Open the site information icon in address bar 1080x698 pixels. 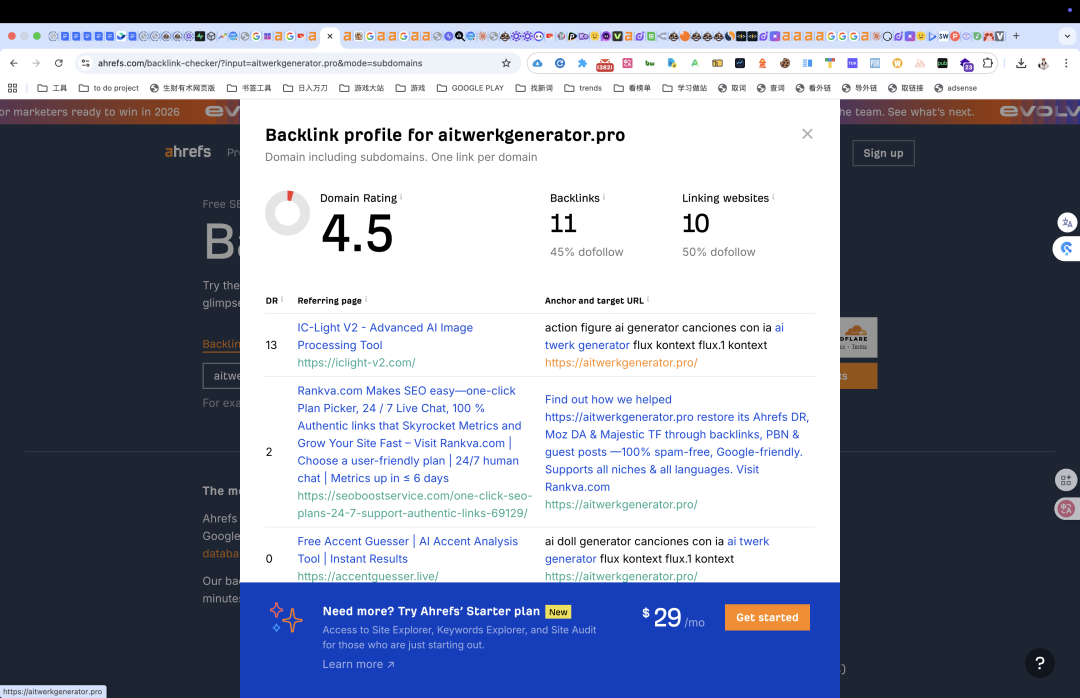click(x=85, y=63)
